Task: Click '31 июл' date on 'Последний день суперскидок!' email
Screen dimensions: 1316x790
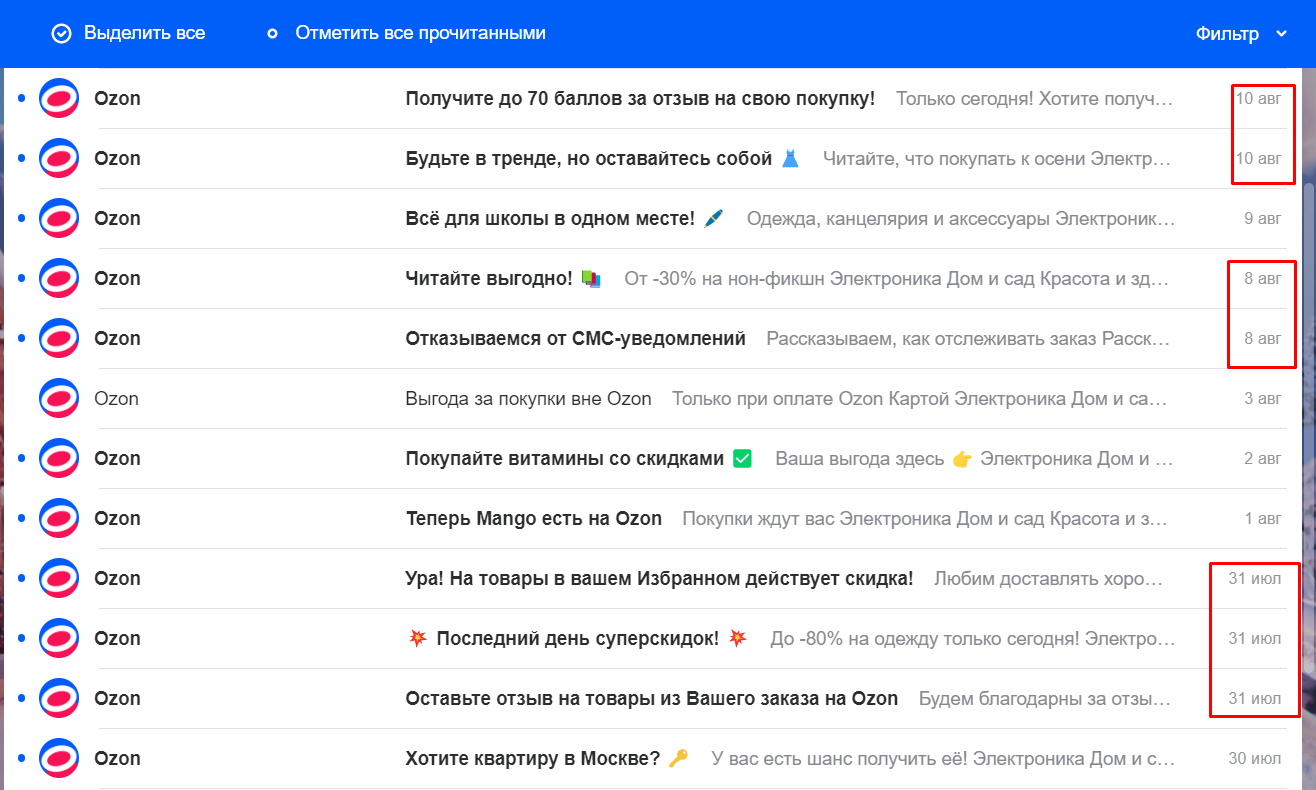Action: [1255, 638]
